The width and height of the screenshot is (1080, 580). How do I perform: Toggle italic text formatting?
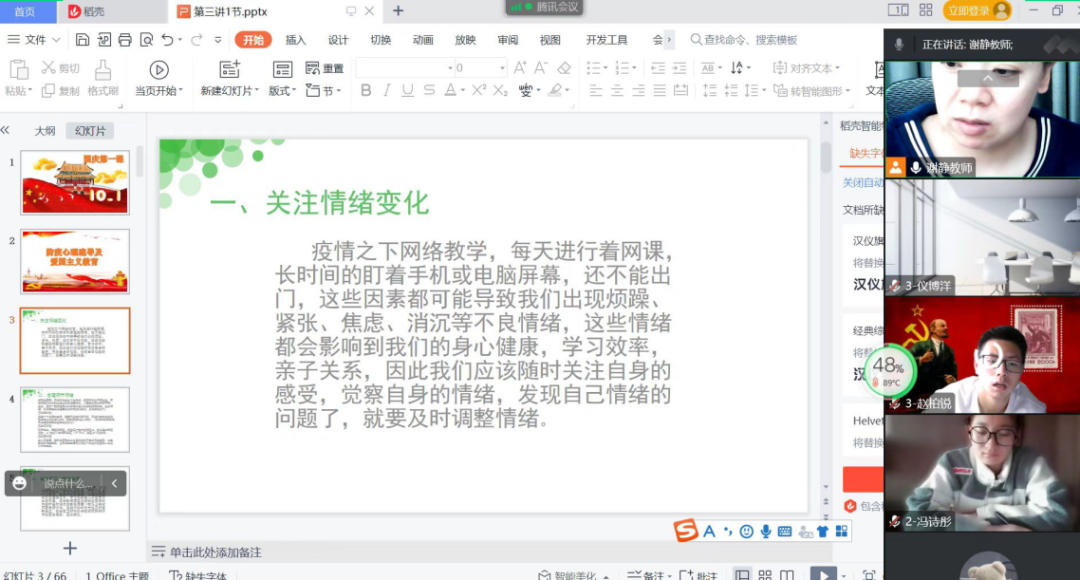pyautogui.click(x=387, y=90)
